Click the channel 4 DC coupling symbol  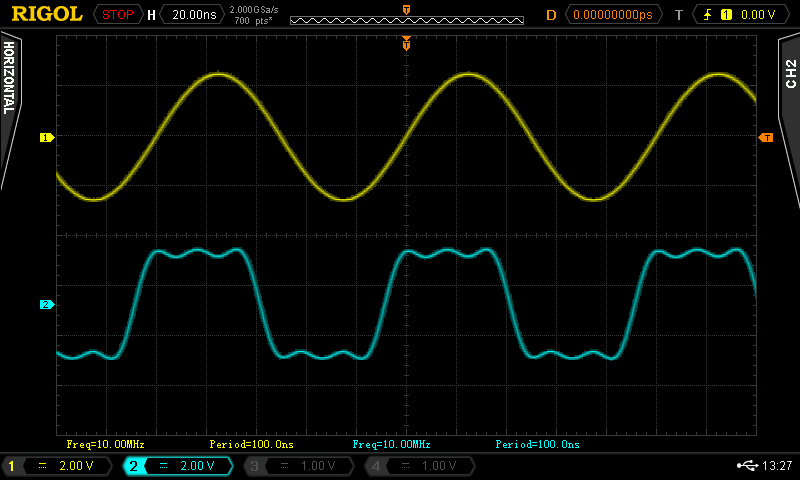pos(405,466)
